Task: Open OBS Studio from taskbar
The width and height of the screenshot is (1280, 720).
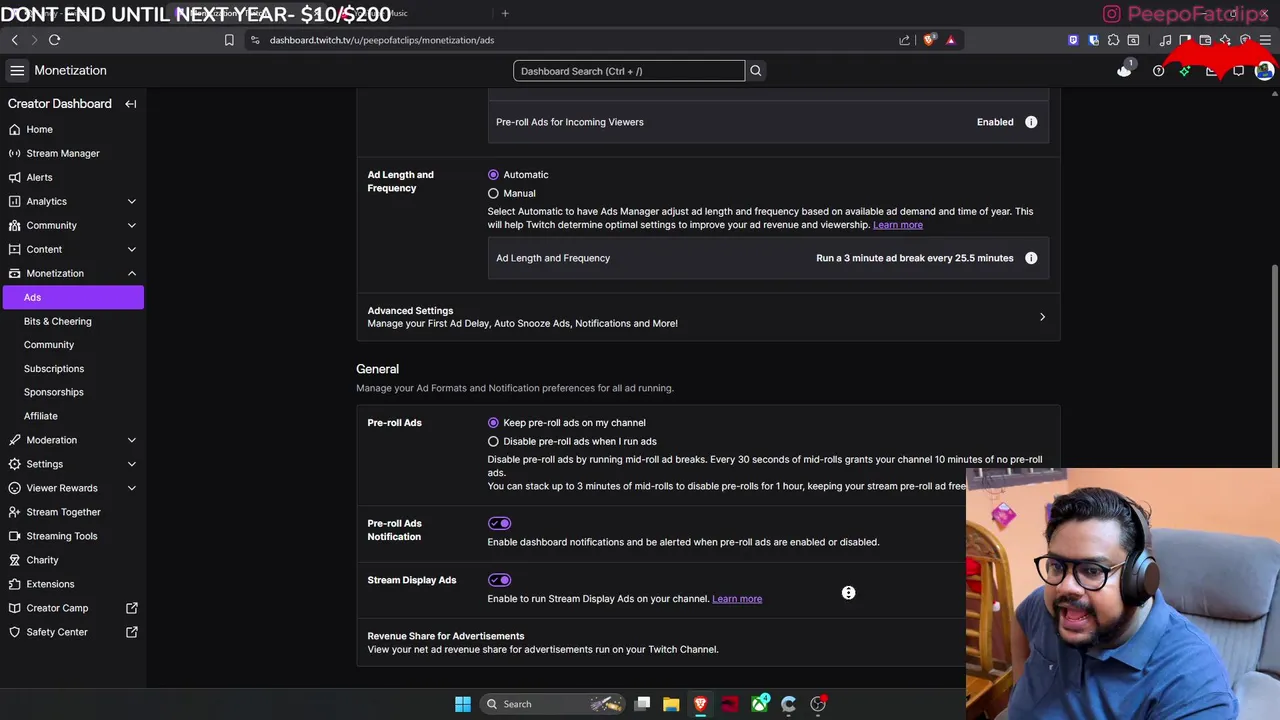Action: point(818,704)
